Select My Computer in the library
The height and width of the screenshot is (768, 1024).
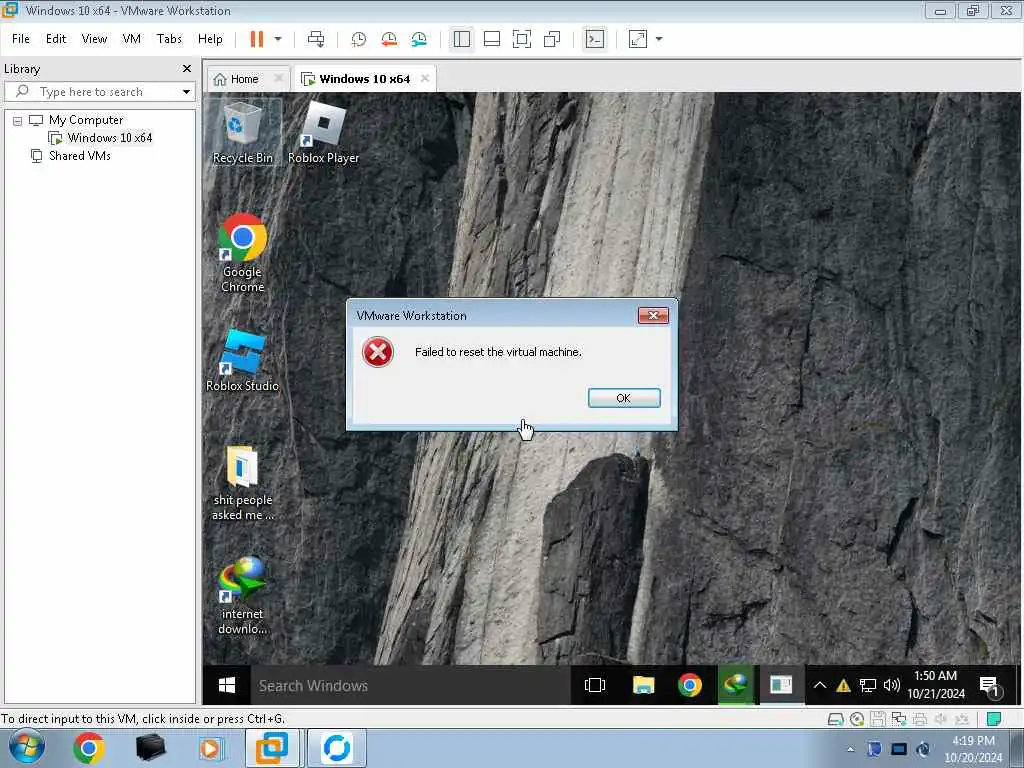[86, 120]
